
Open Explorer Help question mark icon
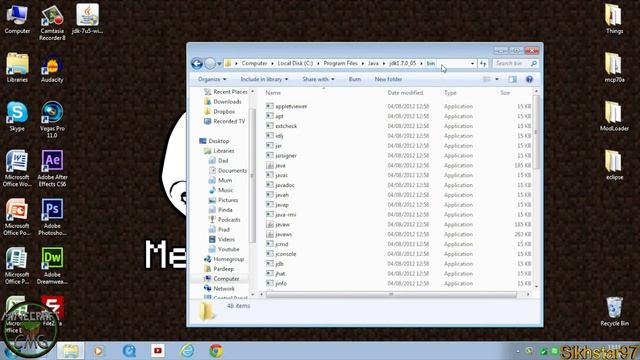point(529,79)
